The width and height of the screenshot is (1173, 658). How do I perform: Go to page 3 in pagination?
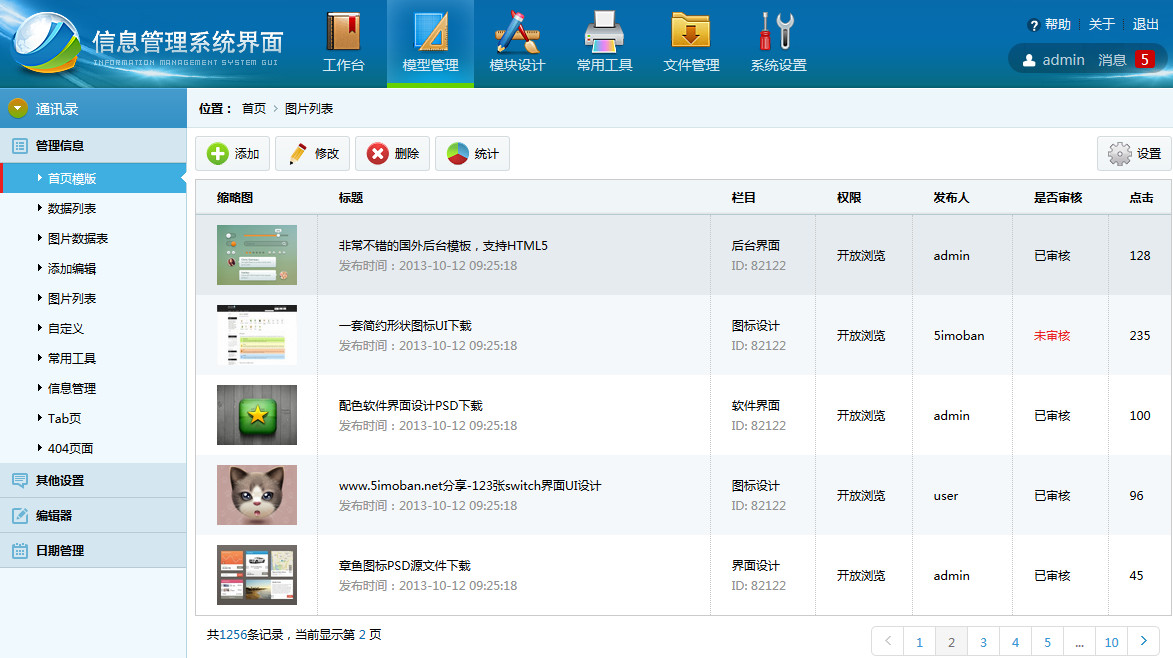pos(983,642)
